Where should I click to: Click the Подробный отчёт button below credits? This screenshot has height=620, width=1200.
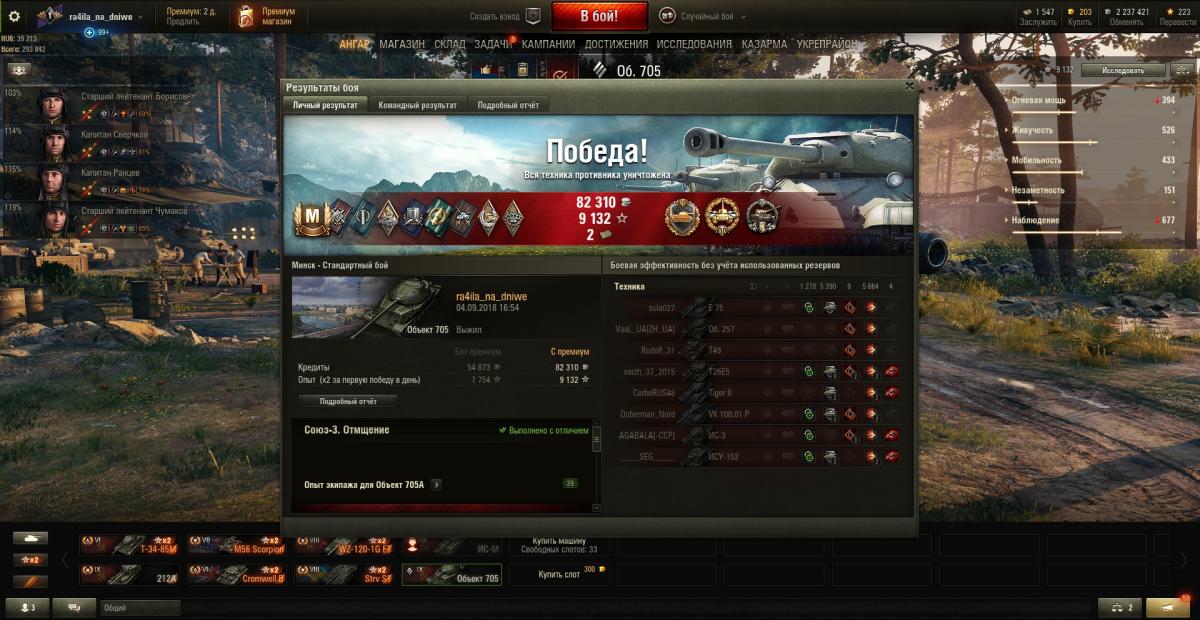tap(348, 401)
